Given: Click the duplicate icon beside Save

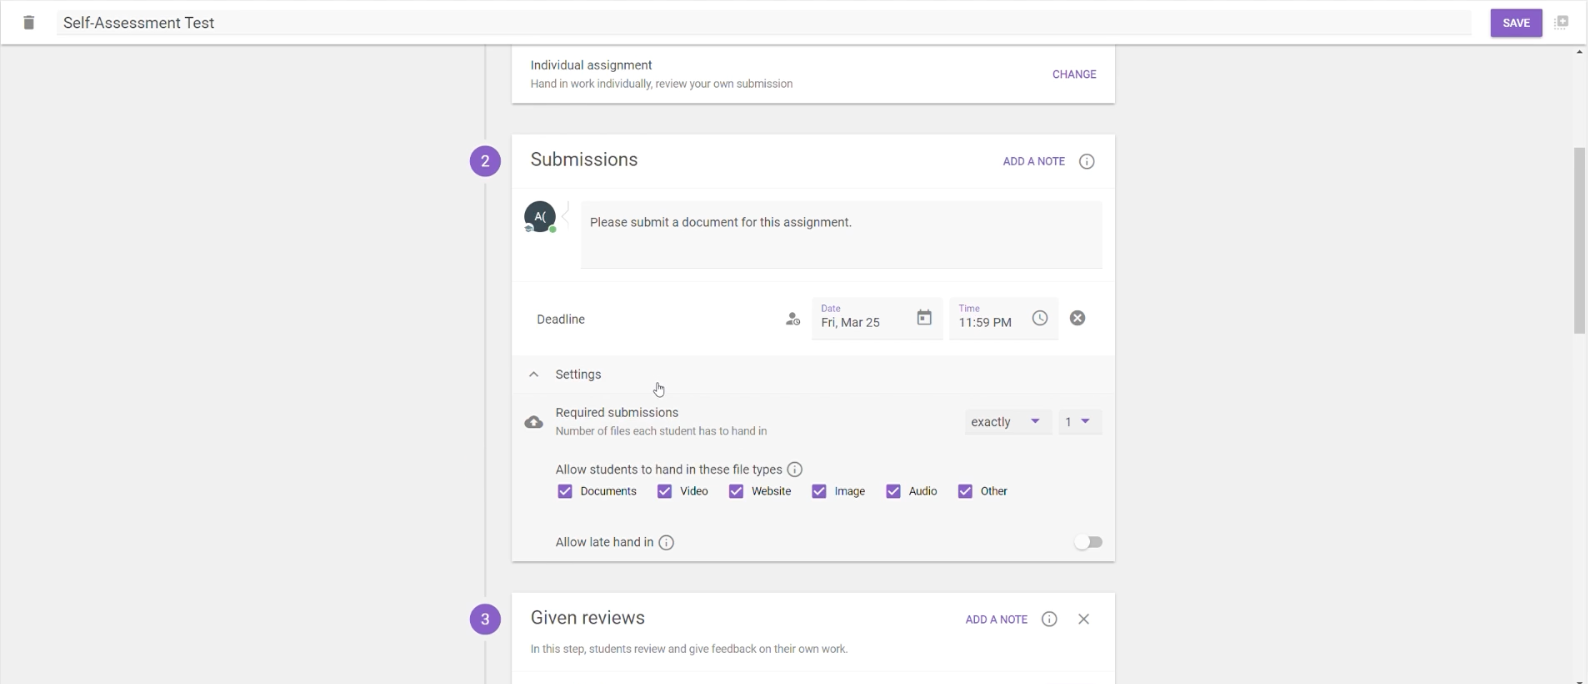Looking at the screenshot, I should pos(1561,22).
